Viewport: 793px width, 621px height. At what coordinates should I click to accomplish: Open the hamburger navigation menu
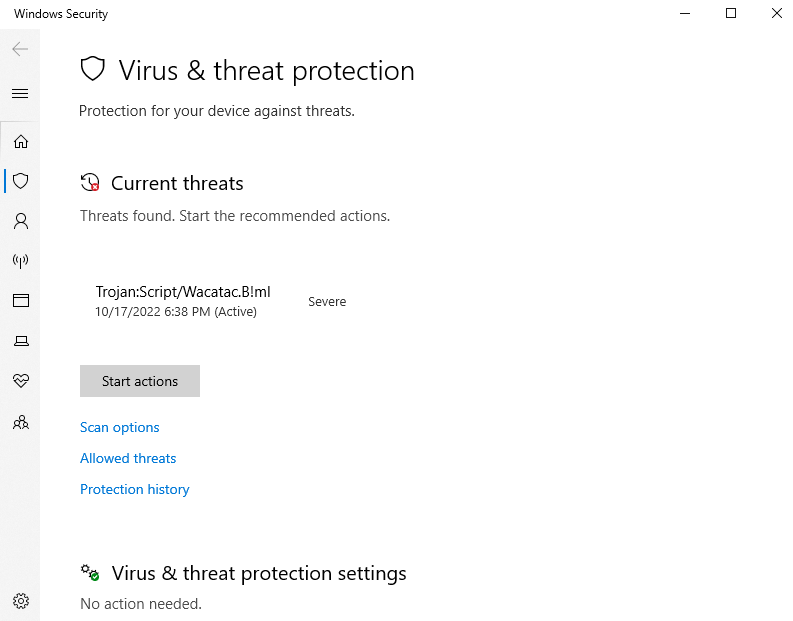point(20,94)
